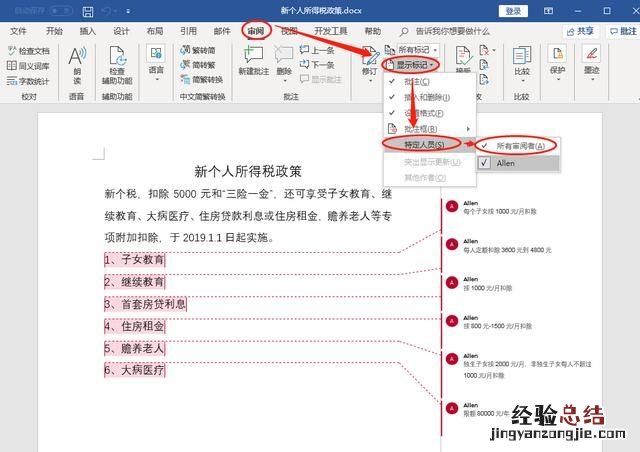Start 朗读 read aloud
This screenshot has height=452, width=640.
[77, 65]
